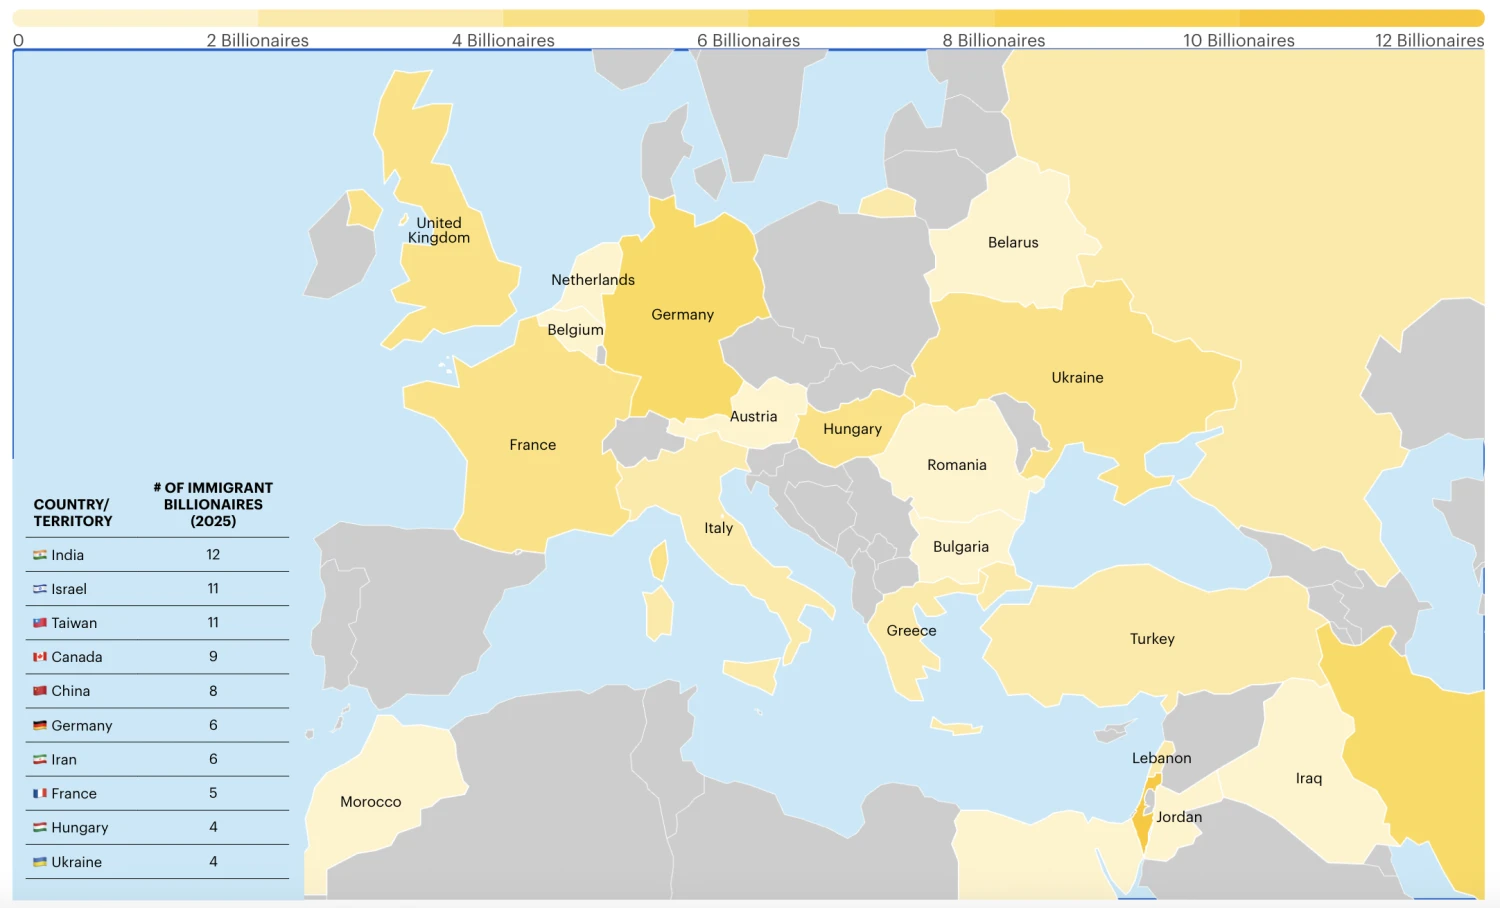Click the China flag icon in table
Image resolution: width=1500 pixels, height=908 pixels.
point(40,691)
